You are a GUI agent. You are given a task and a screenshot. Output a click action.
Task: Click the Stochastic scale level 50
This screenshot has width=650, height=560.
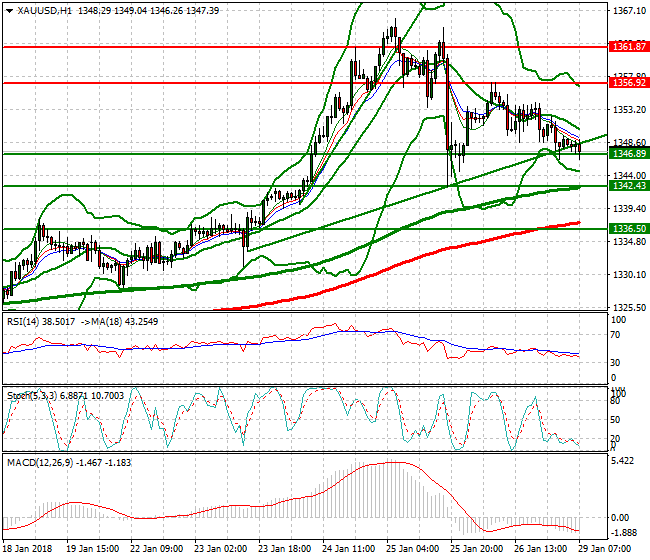pyautogui.click(x=616, y=419)
